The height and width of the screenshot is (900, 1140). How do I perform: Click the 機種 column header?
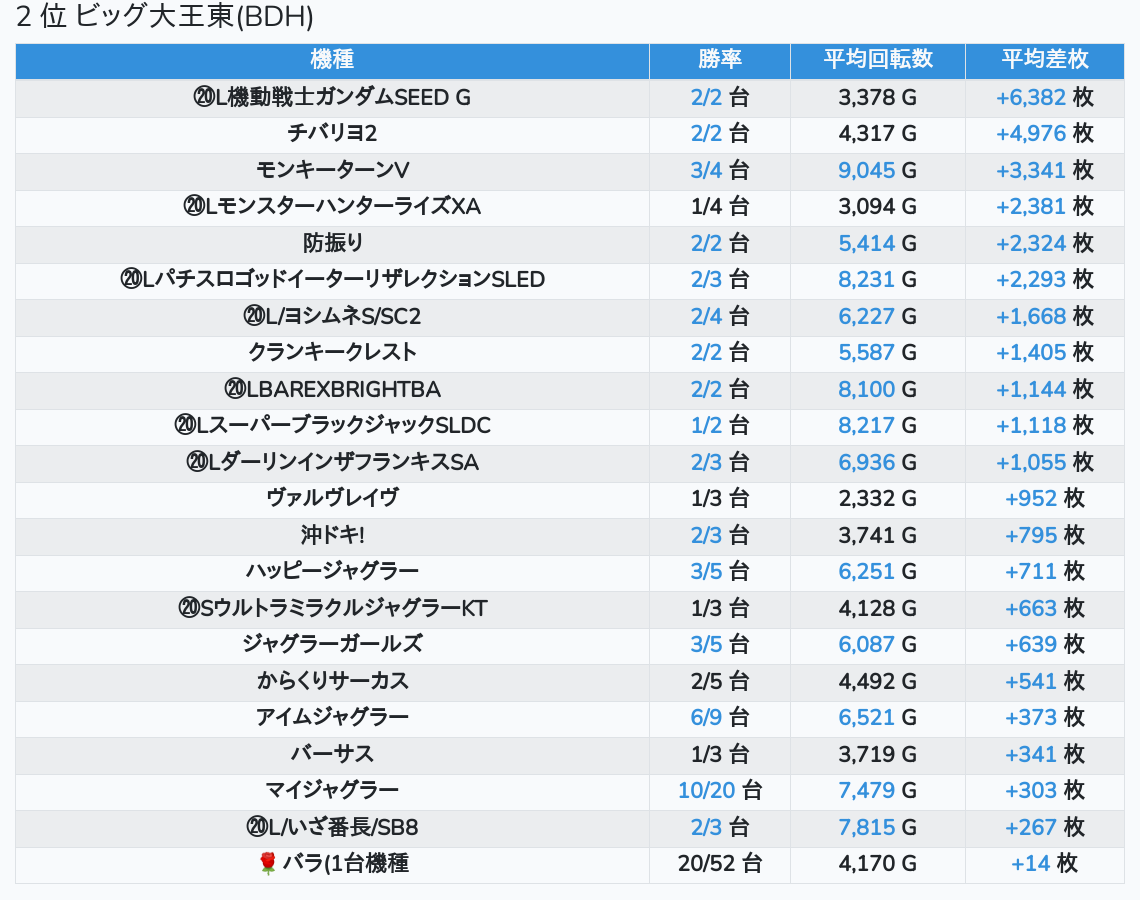point(332,60)
